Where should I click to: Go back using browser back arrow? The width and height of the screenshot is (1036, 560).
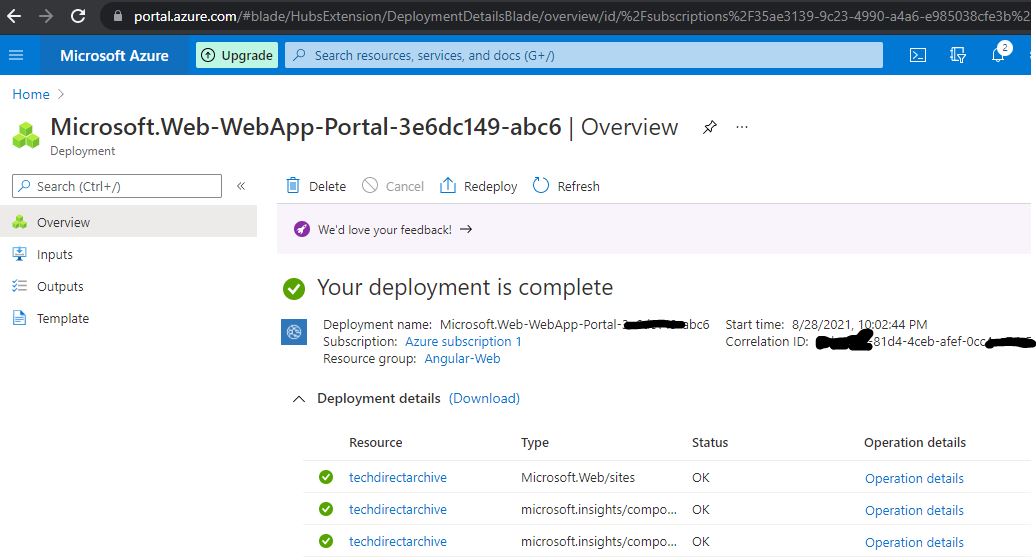14,16
